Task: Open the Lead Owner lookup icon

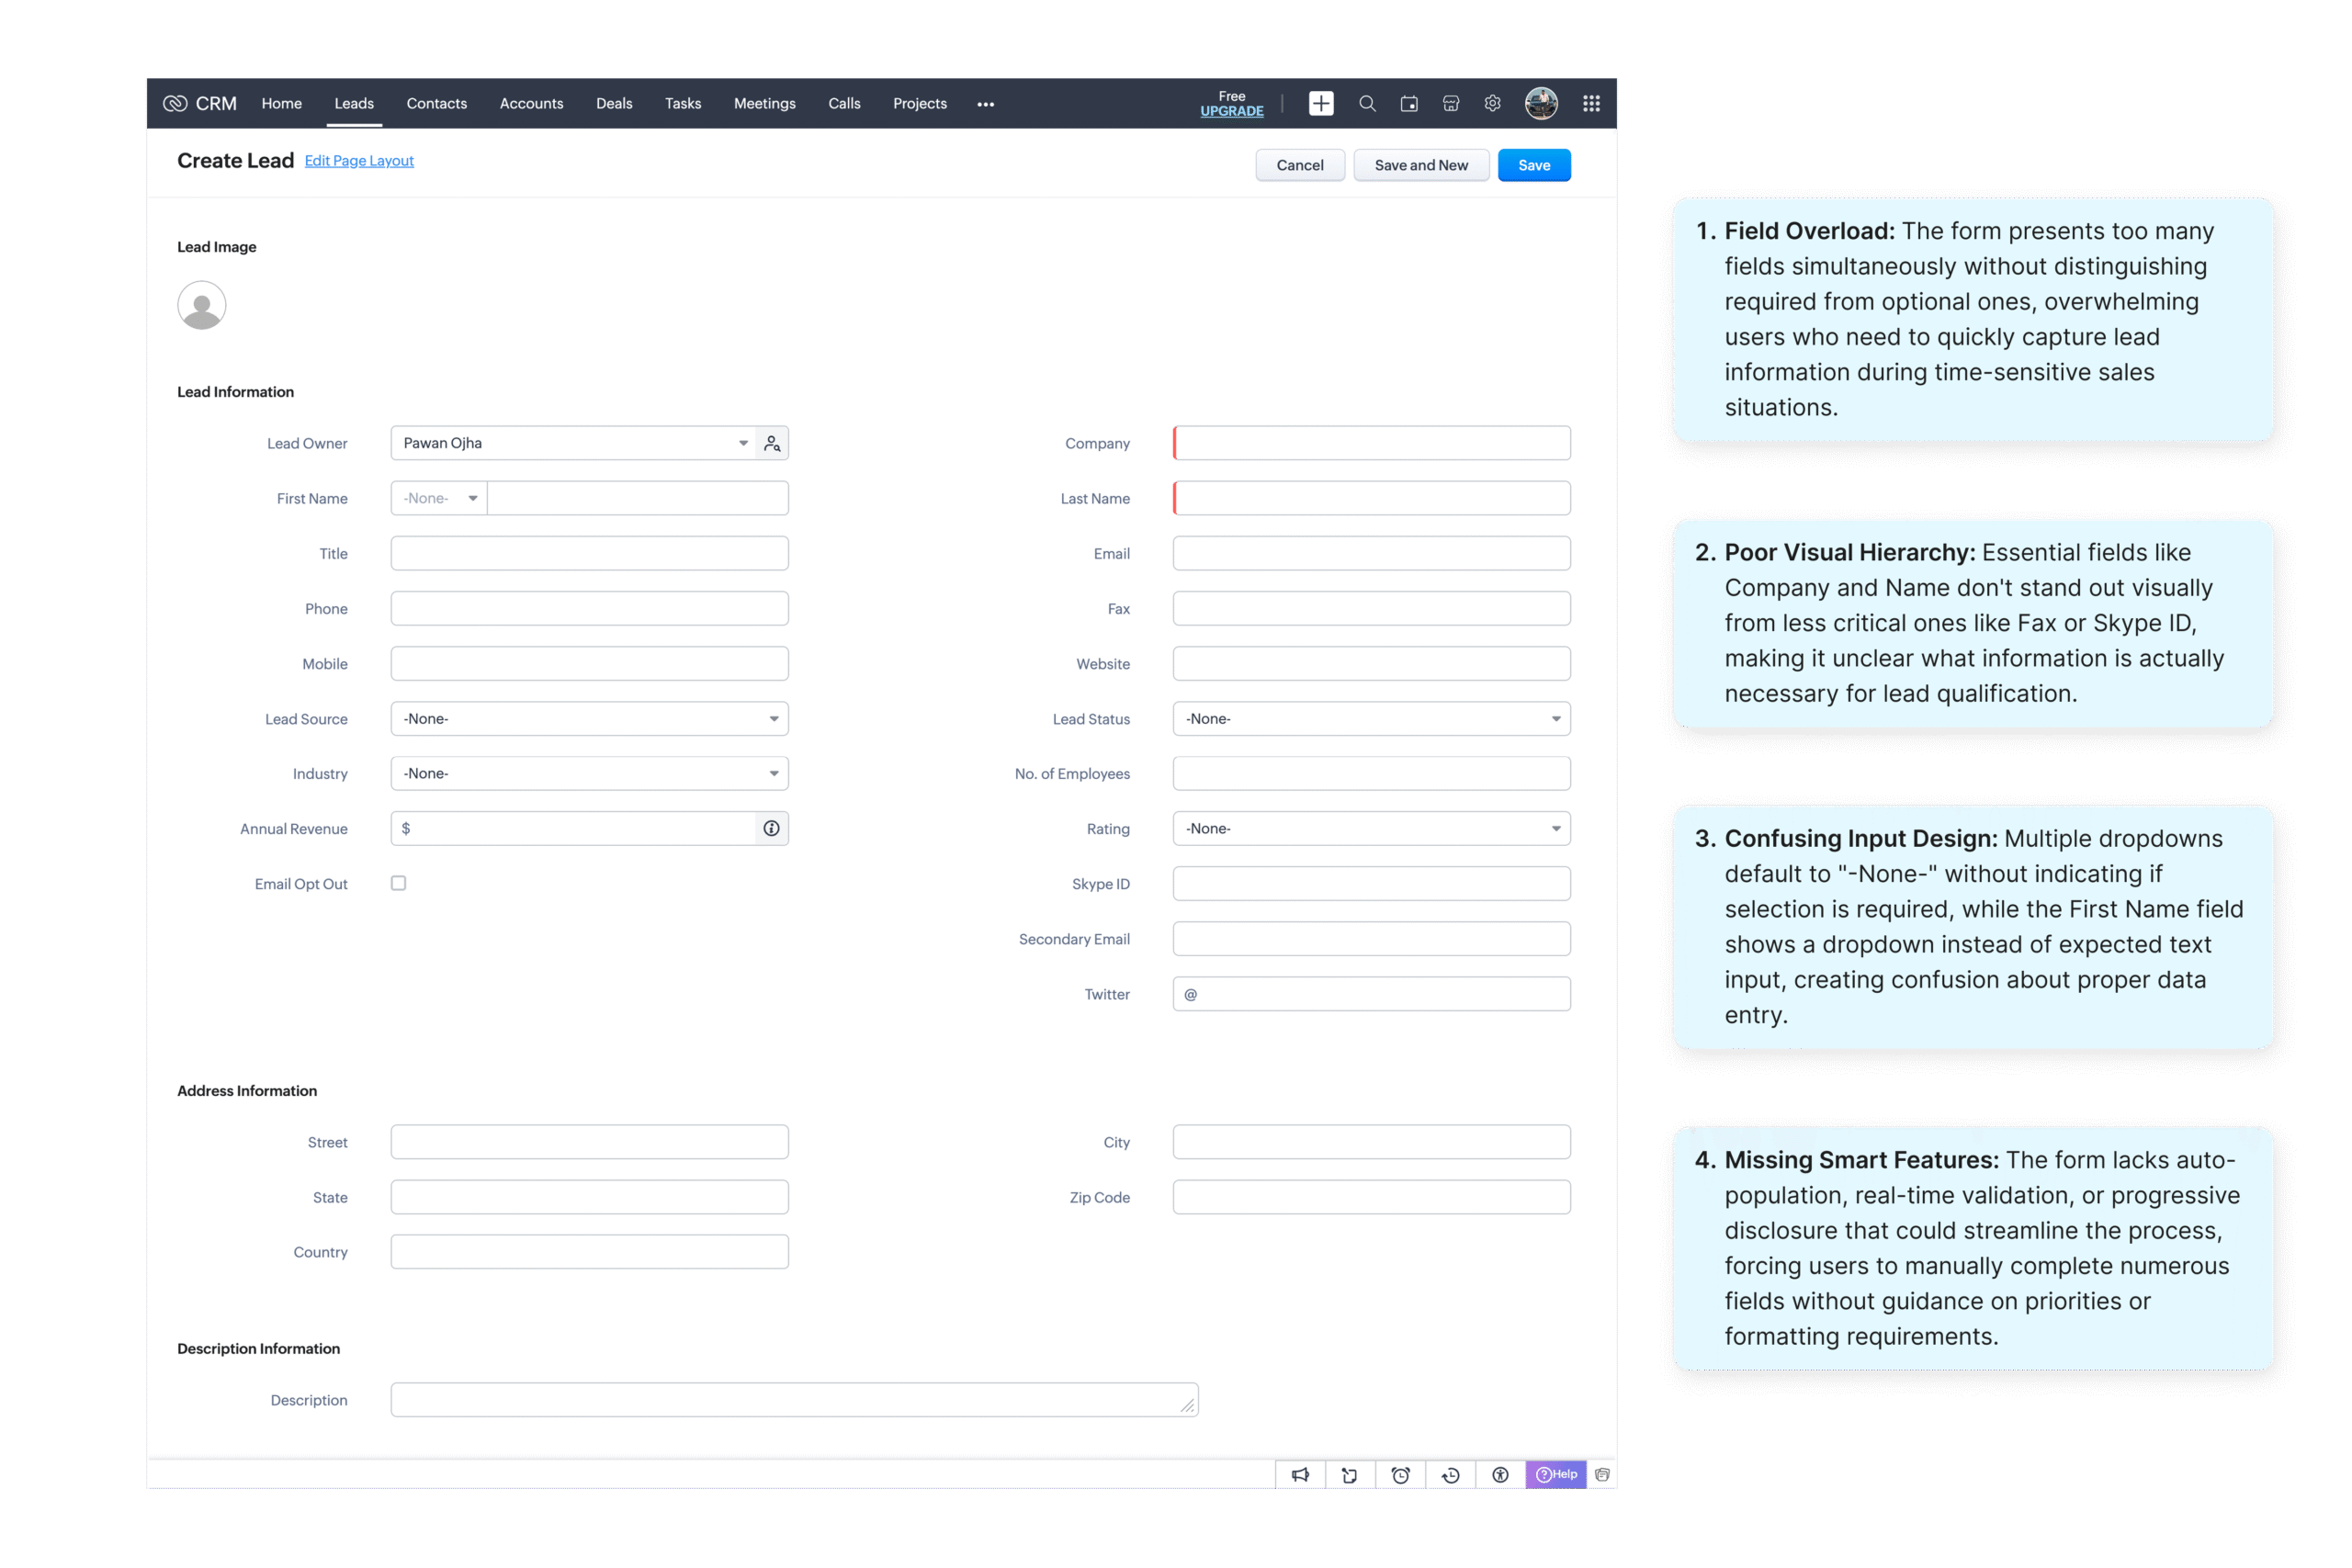Action: coord(770,442)
